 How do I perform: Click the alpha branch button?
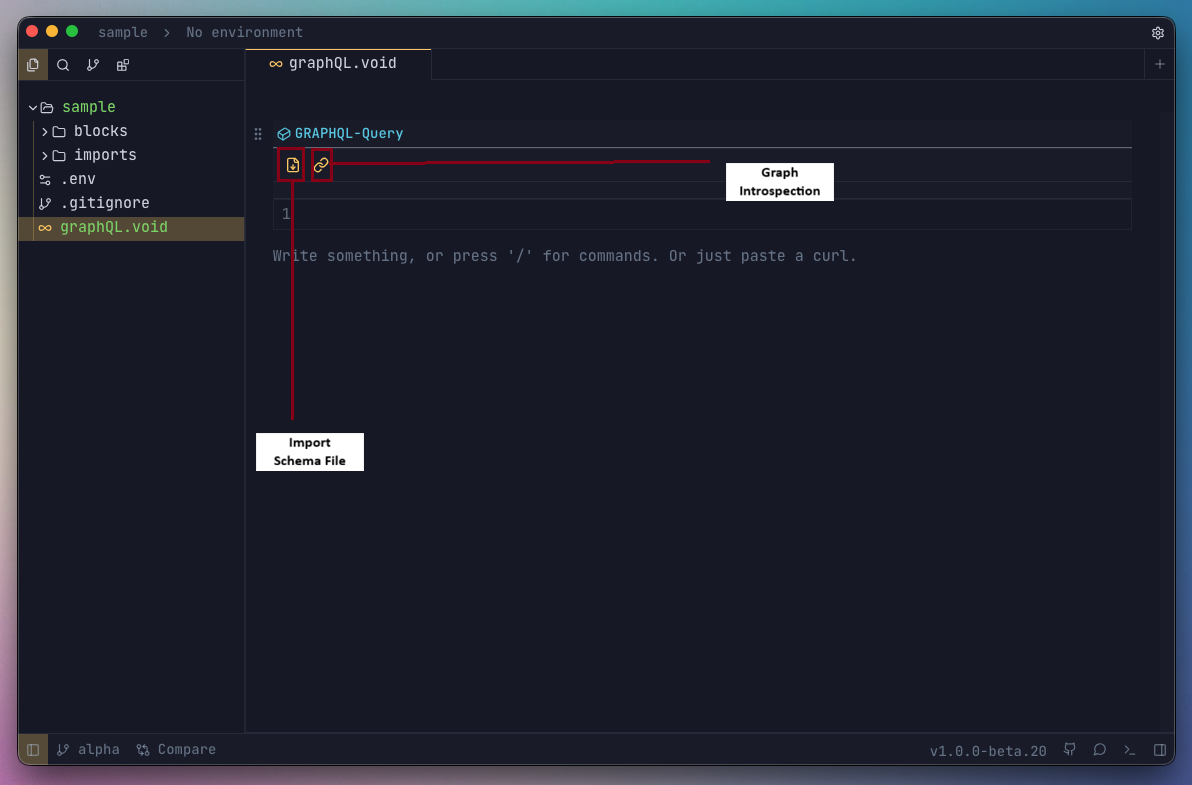pyautogui.click(x=88, y=750)
